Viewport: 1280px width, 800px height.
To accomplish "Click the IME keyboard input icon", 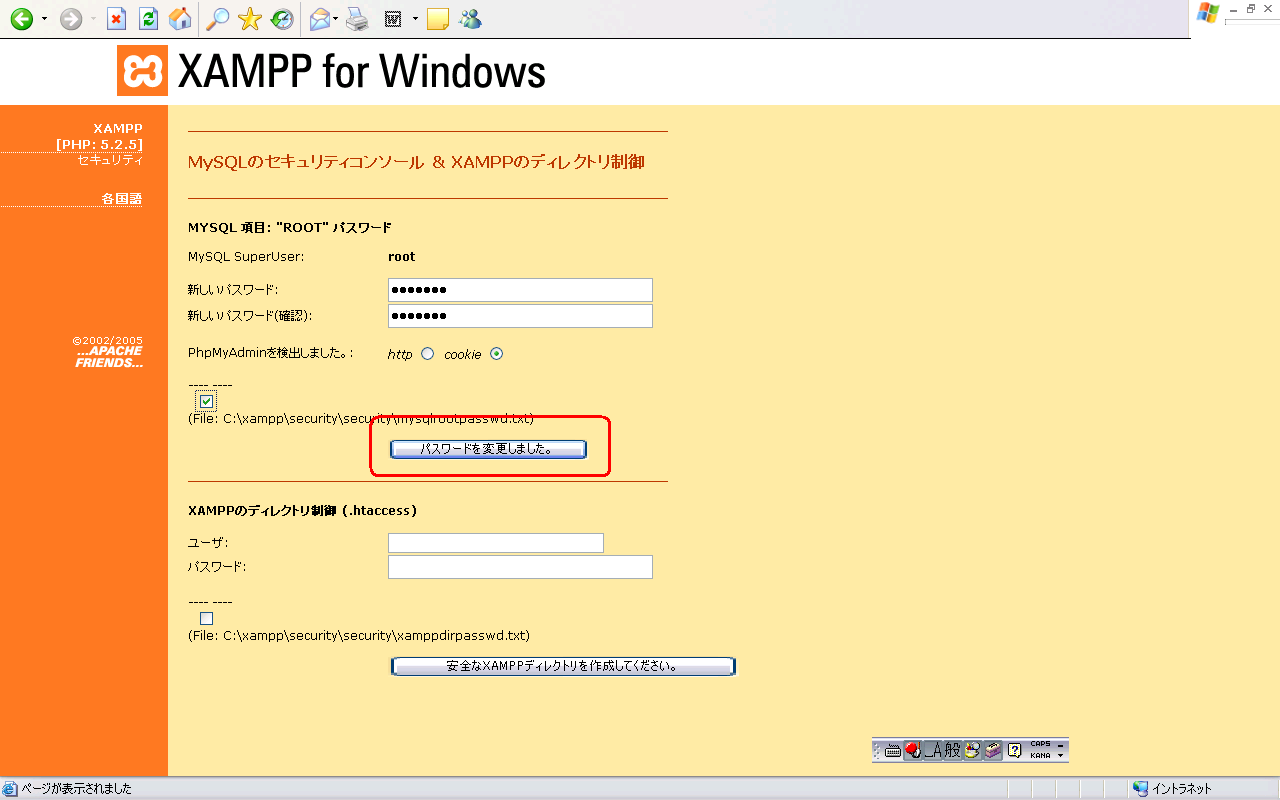I will [x=893, y=750].
